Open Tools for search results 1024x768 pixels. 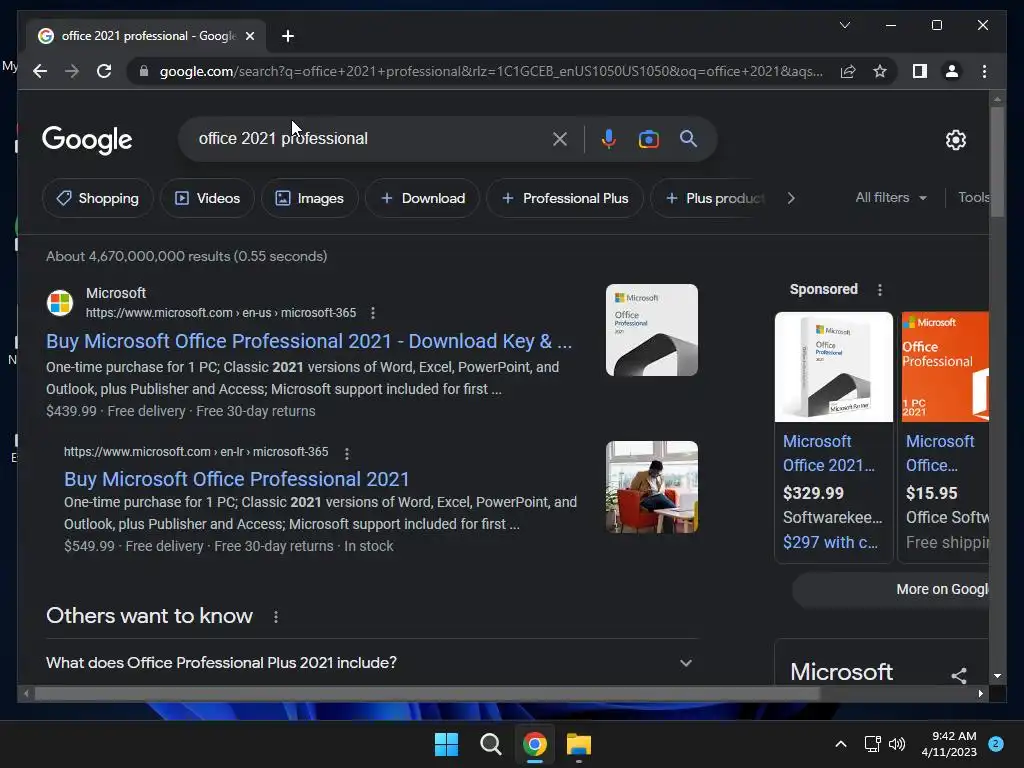[x=973, y=197]
